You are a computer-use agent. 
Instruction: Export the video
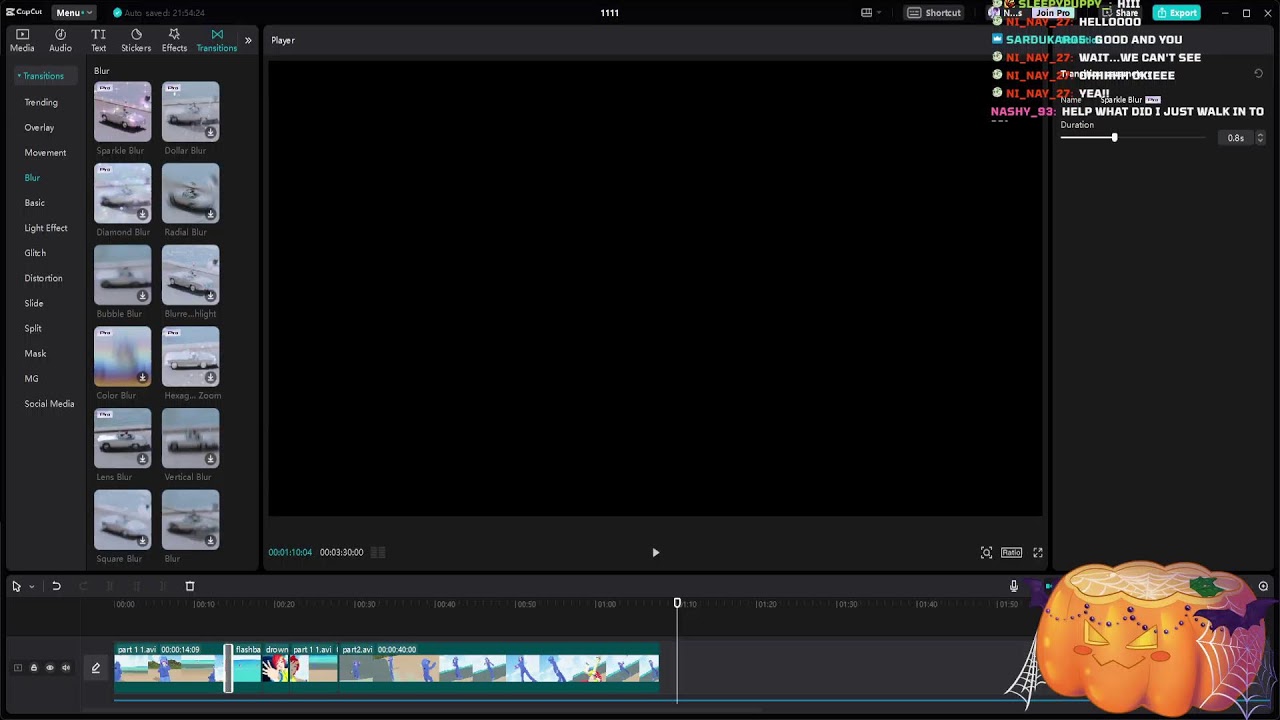pos(1176,13)
